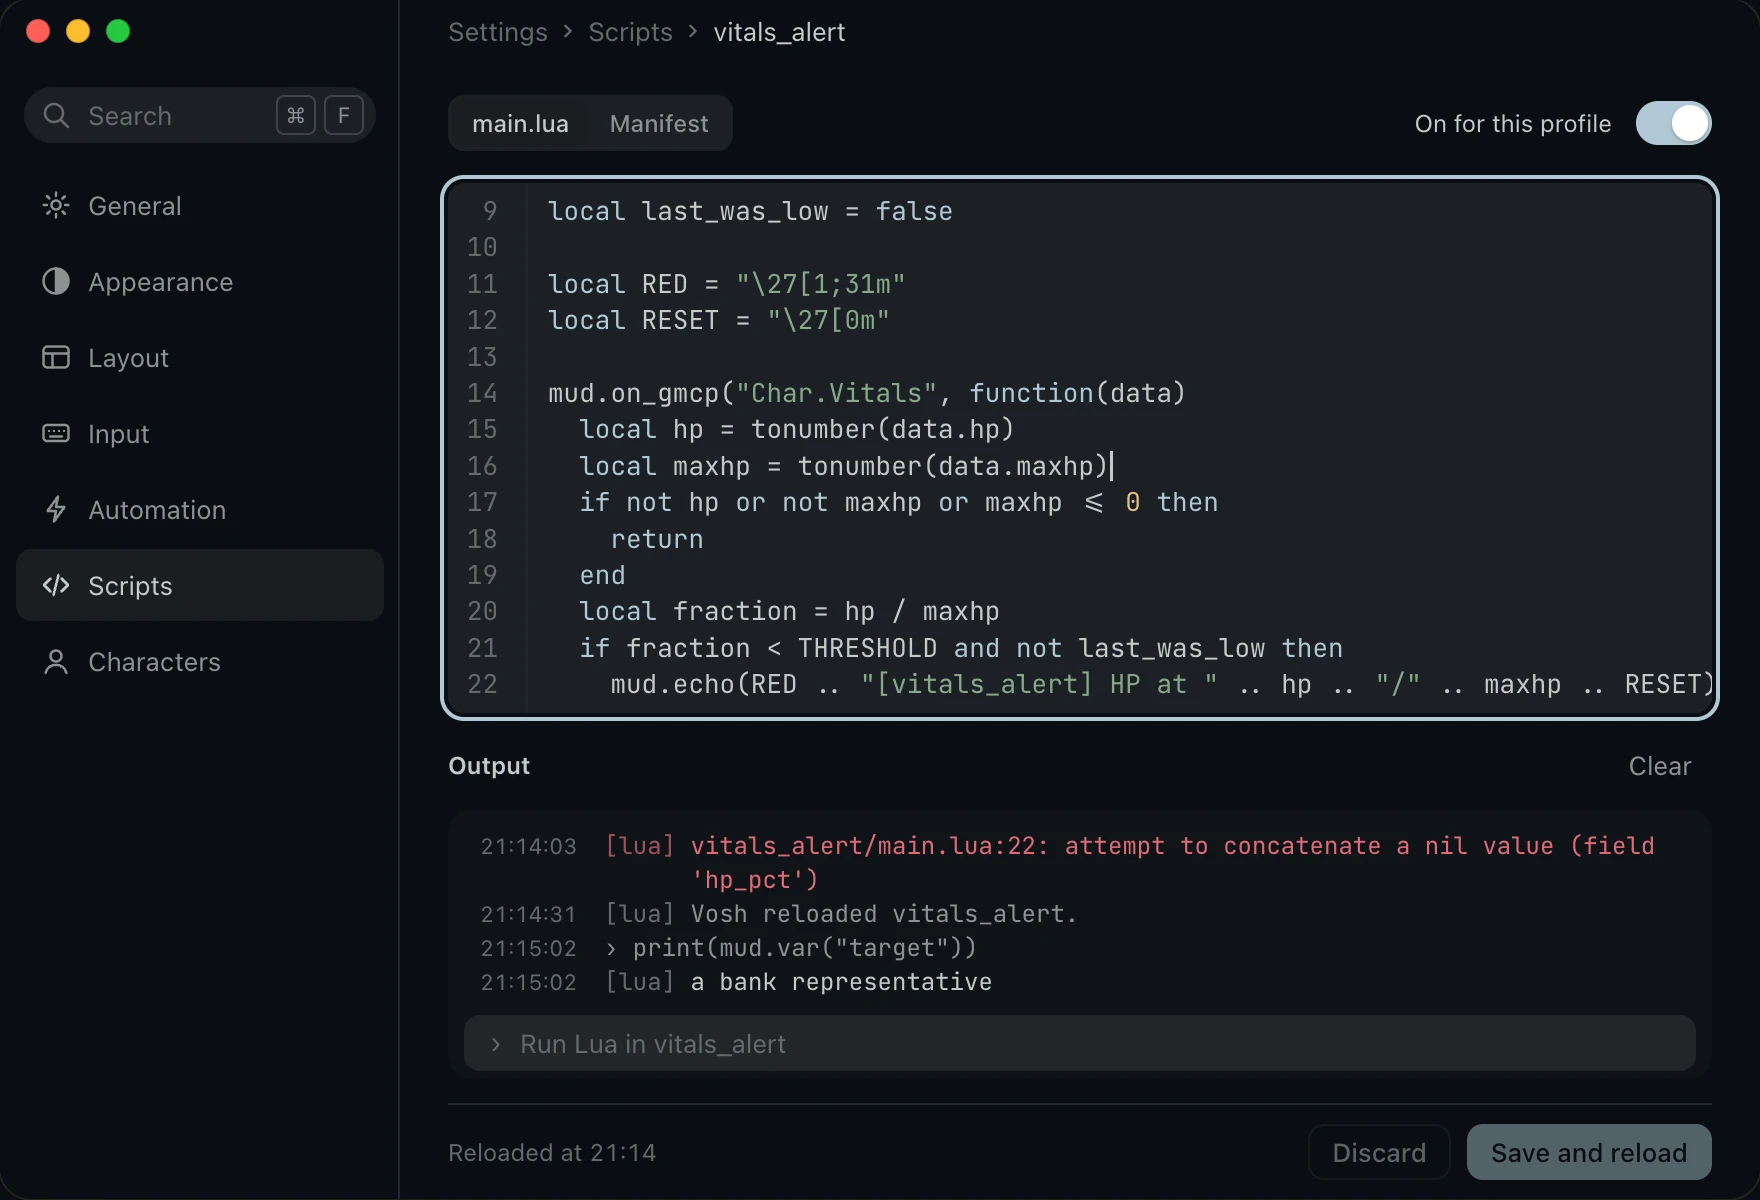Click the 21:14:31 timestamp
The height and width of the screenshot is (1200, 1760).
pos(528,914)
